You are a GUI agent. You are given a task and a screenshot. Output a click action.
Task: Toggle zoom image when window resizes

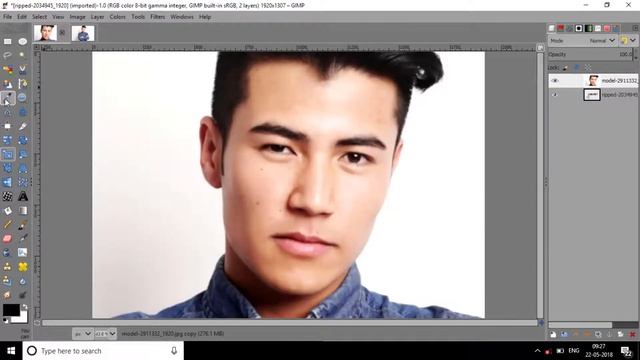coord(540,48)
